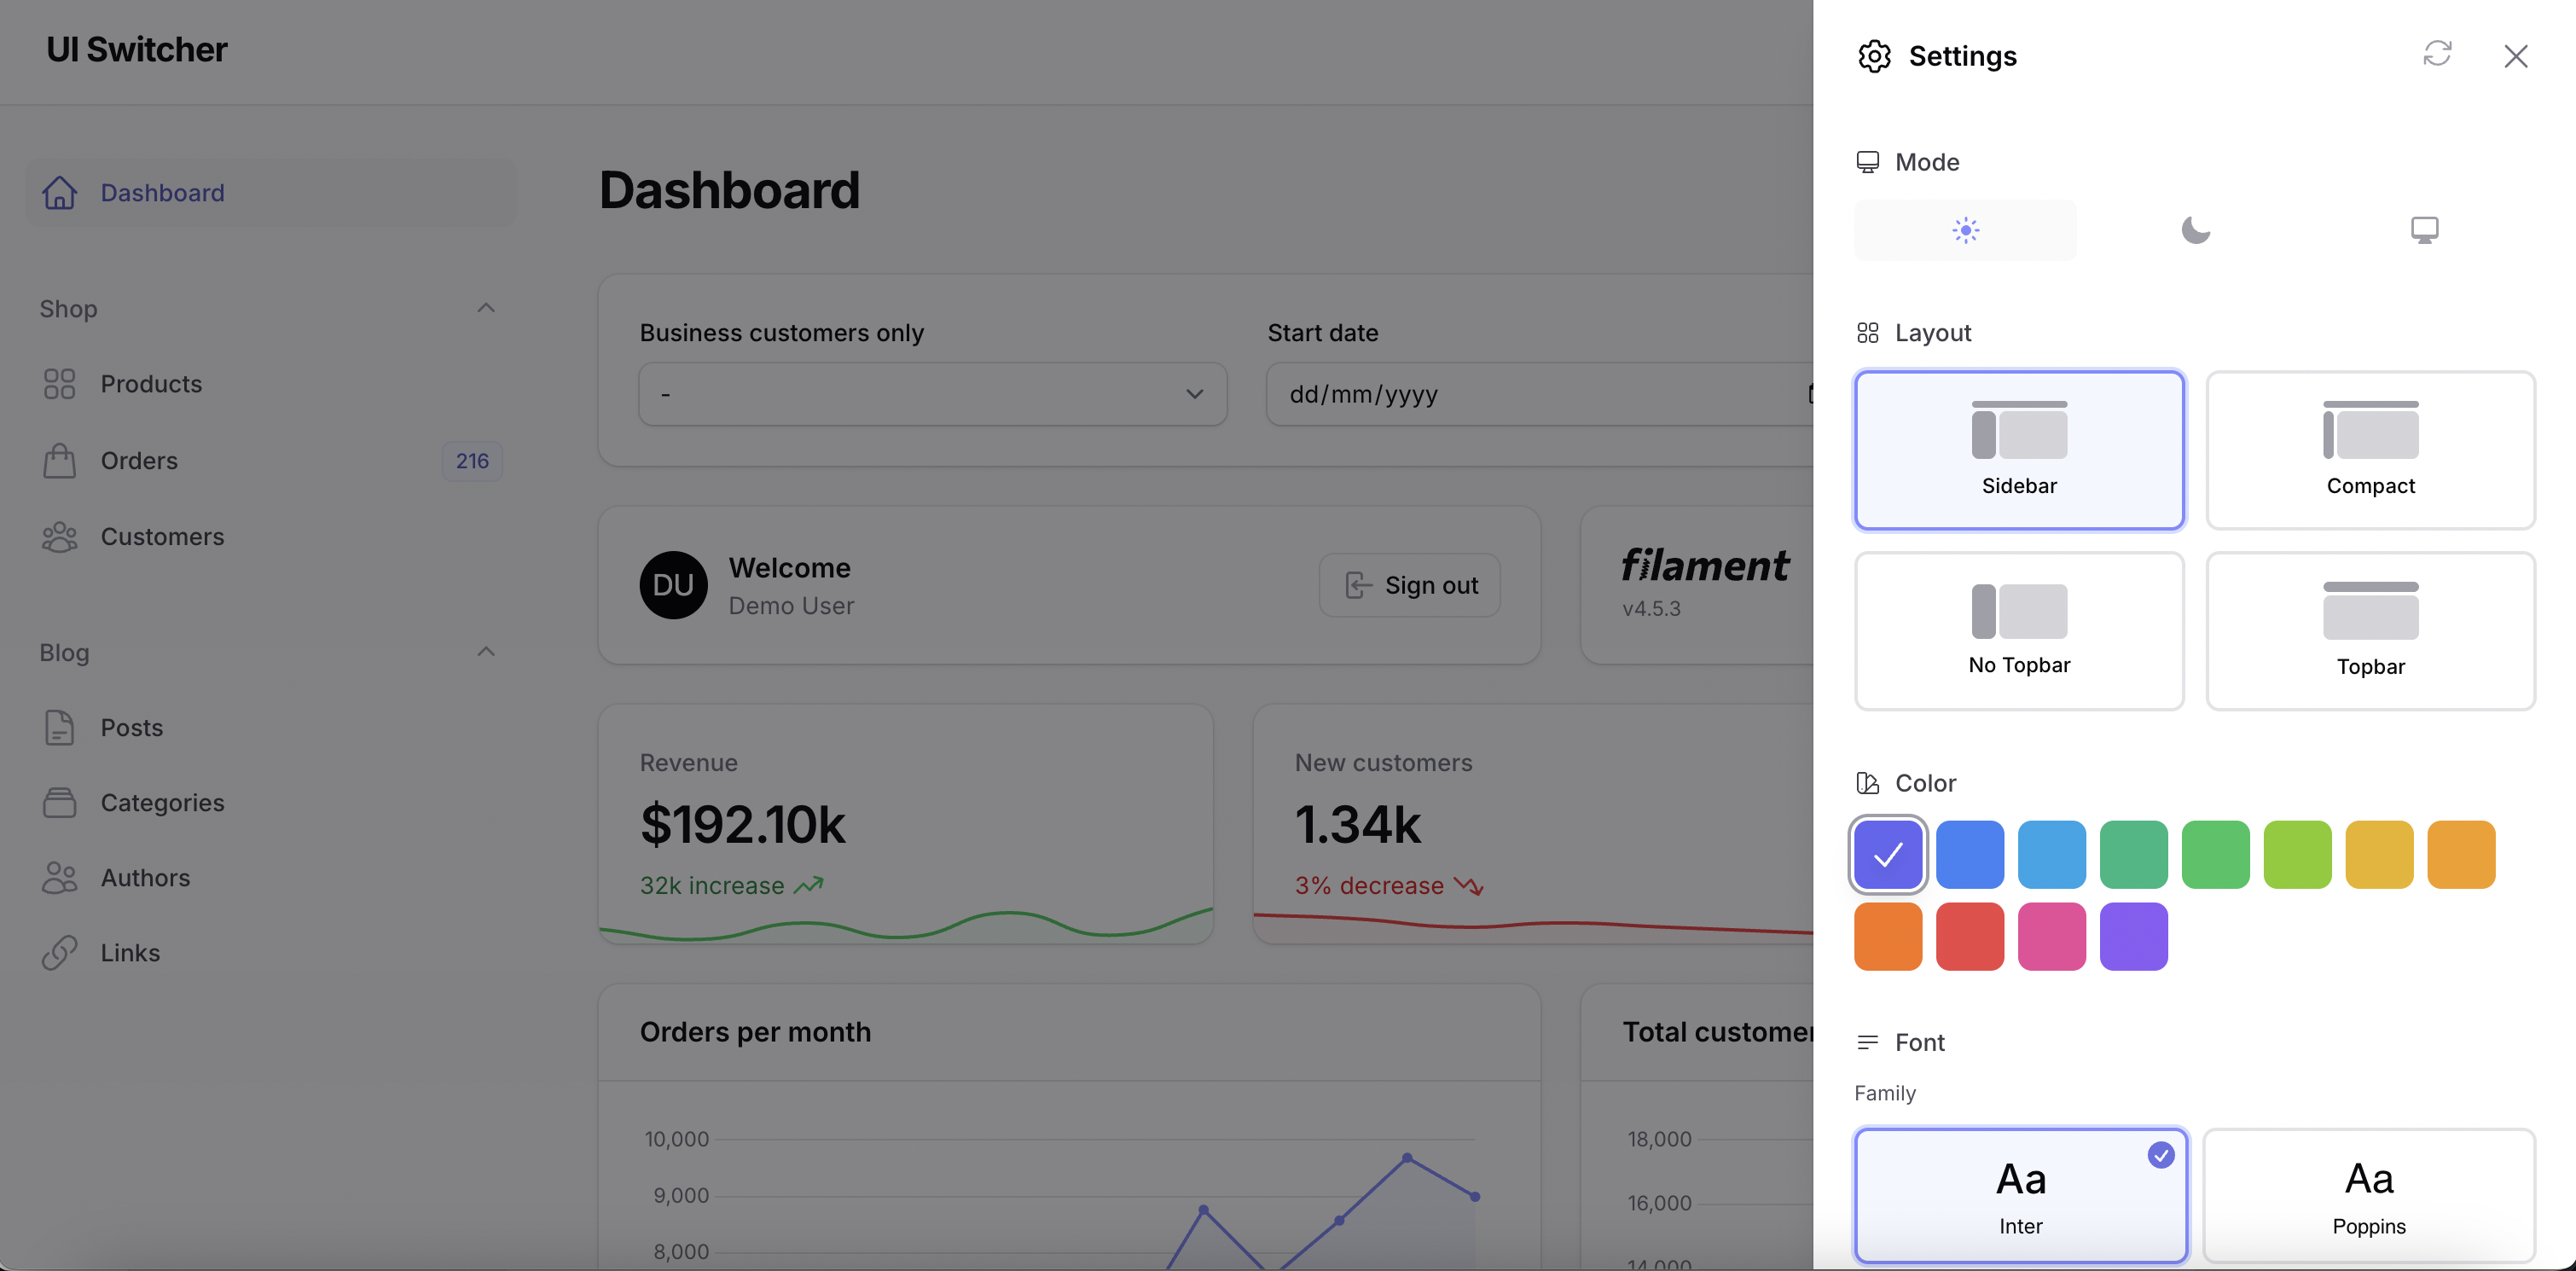Click the Start date input field
This screenshot has width=2576, height=1271.
pyautogui.click(x=1540, y=394)
